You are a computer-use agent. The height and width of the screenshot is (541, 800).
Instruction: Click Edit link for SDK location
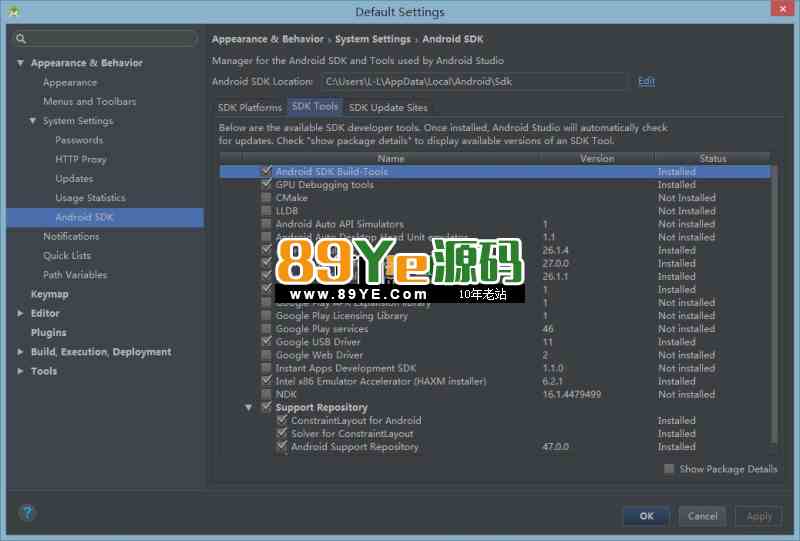pos(646,82)
